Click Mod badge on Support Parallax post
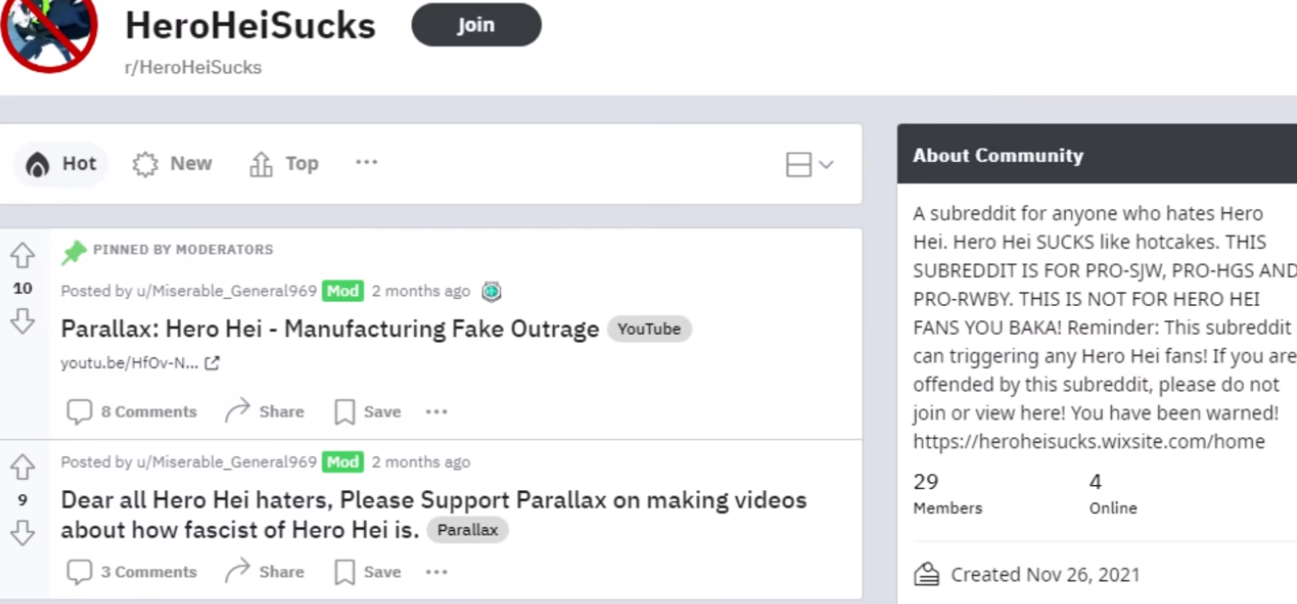This screenshot has height=604, width=1297. coord(343,462)
